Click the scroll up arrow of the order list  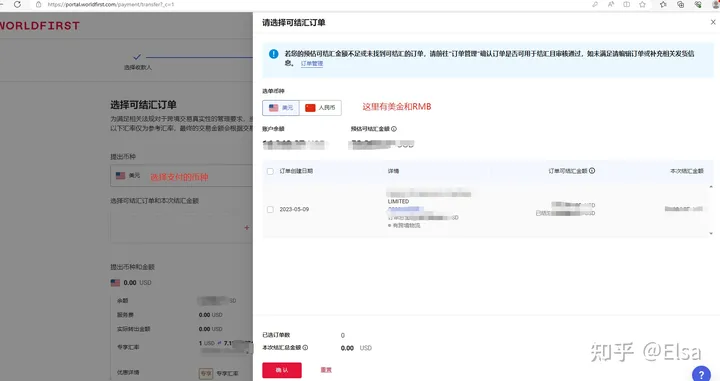point(711,187)
